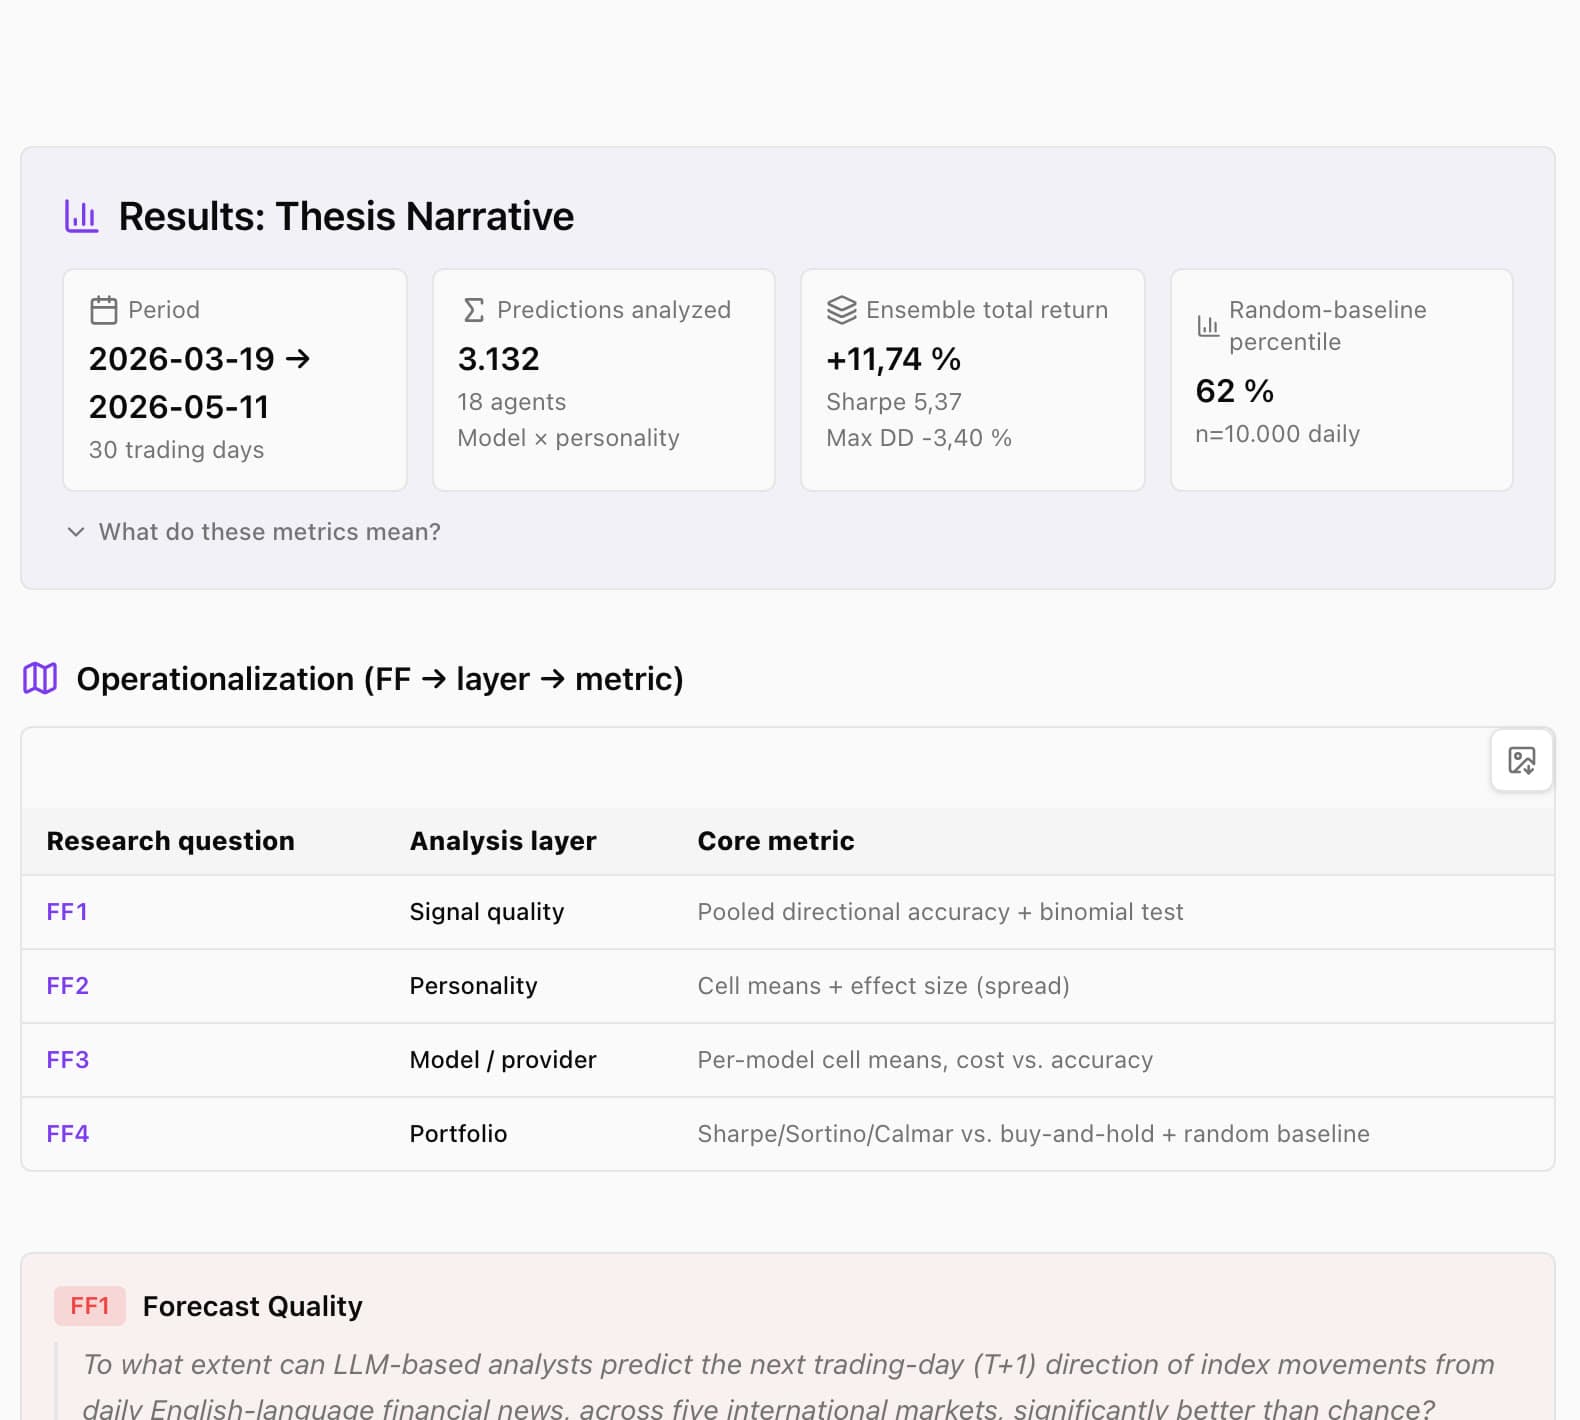Click the red FF1 badge
The image size is (1580, 1420).
click(90, 1306)
